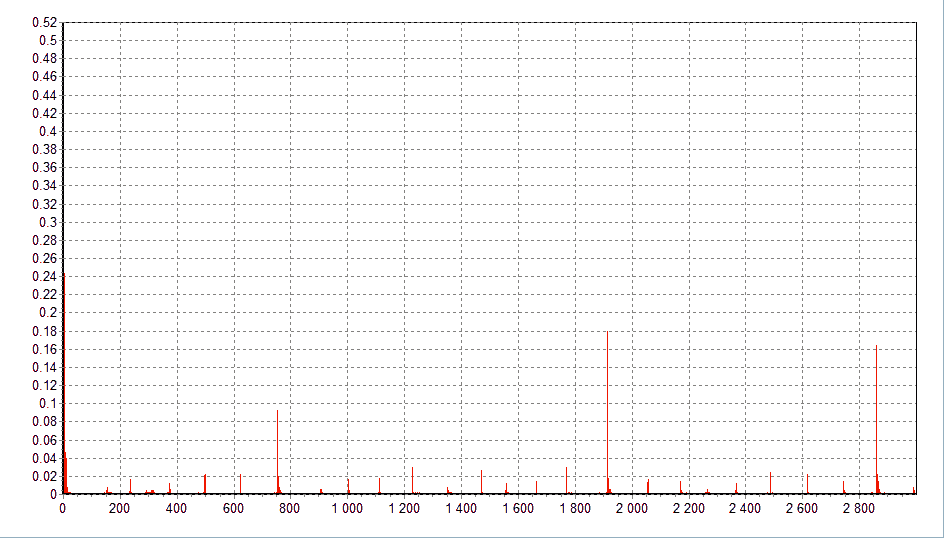Click the red peak near 1 900 reaching 0.18
The width and height of the screenshot is (944, 538).
(x=607, y=410)
